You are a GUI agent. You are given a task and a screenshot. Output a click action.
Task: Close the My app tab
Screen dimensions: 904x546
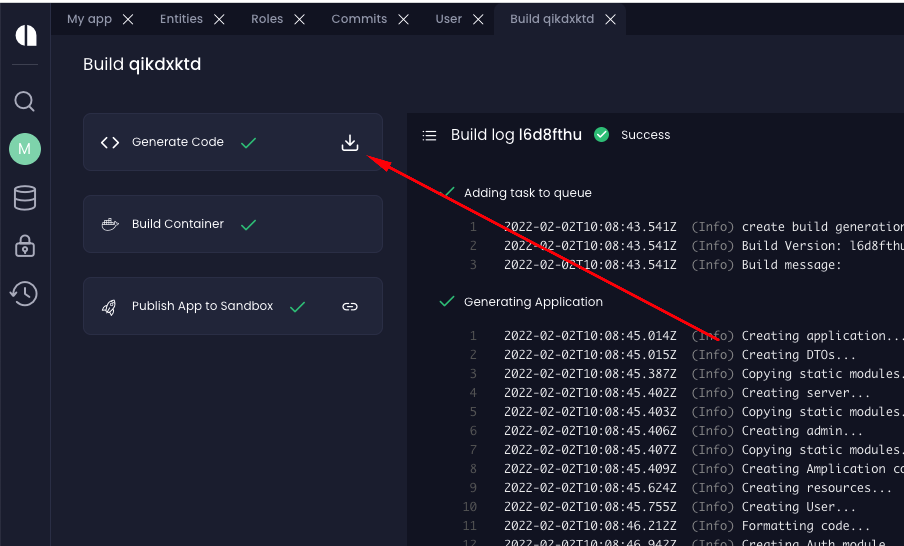coord(128,20)
